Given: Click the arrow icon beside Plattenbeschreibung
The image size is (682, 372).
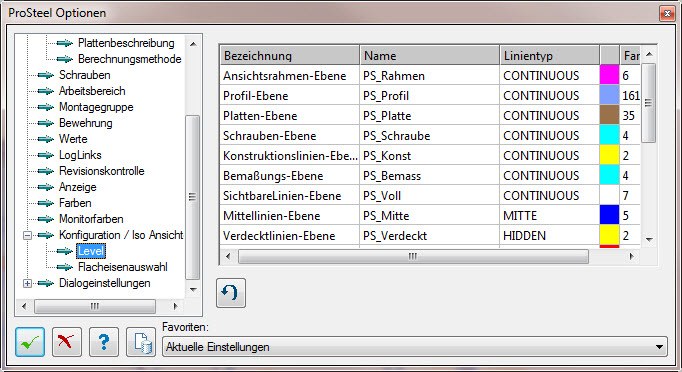Looking at the screenshot, I should point(65,43).
